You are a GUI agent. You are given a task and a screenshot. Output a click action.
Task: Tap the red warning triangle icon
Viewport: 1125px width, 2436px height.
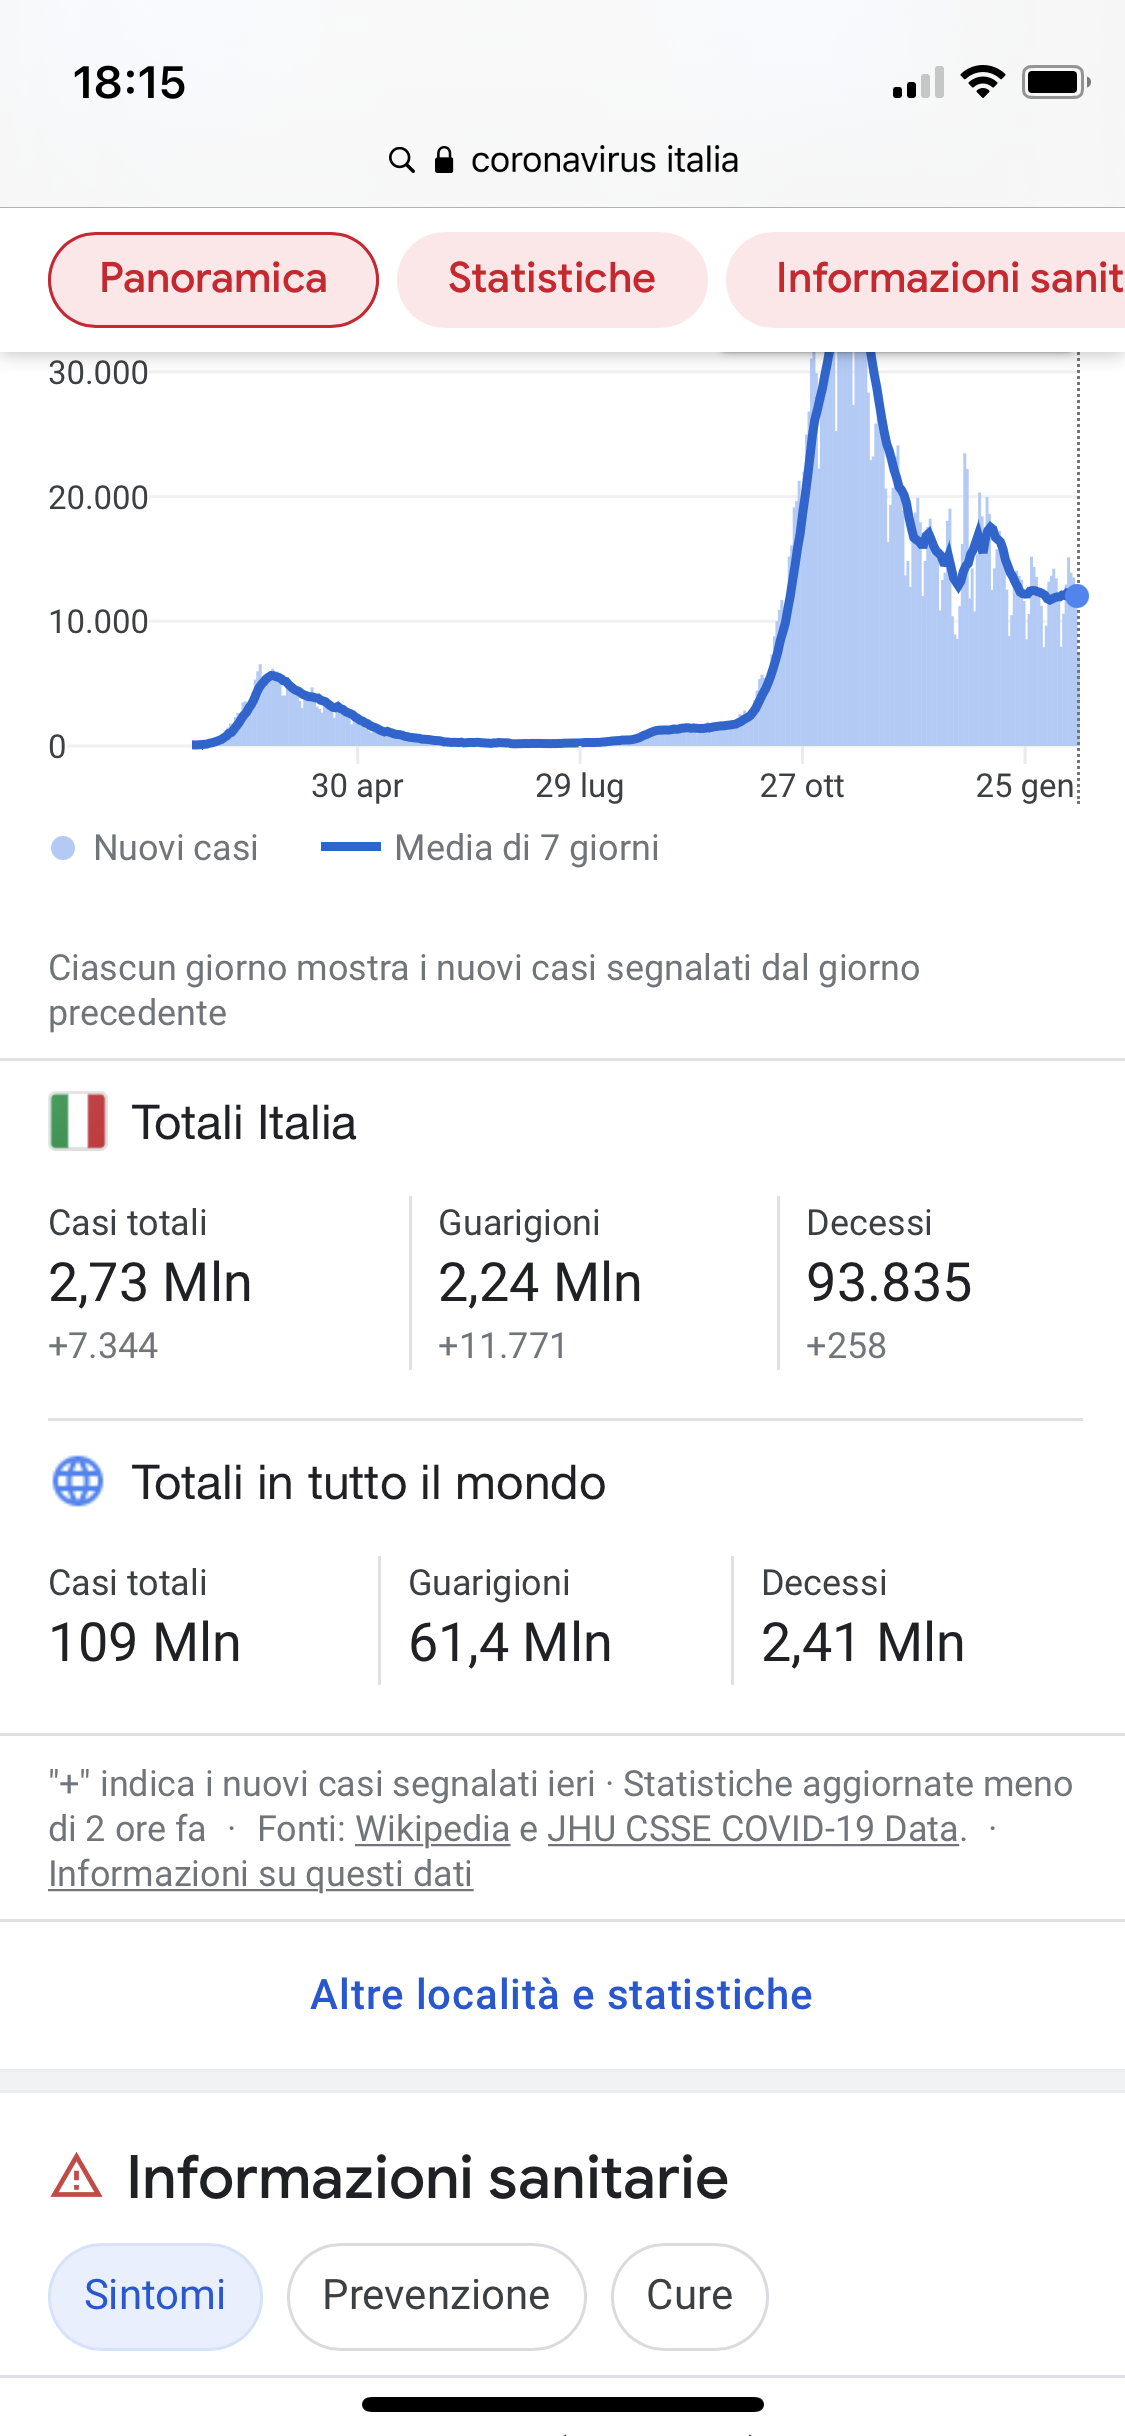[76, 2177]
